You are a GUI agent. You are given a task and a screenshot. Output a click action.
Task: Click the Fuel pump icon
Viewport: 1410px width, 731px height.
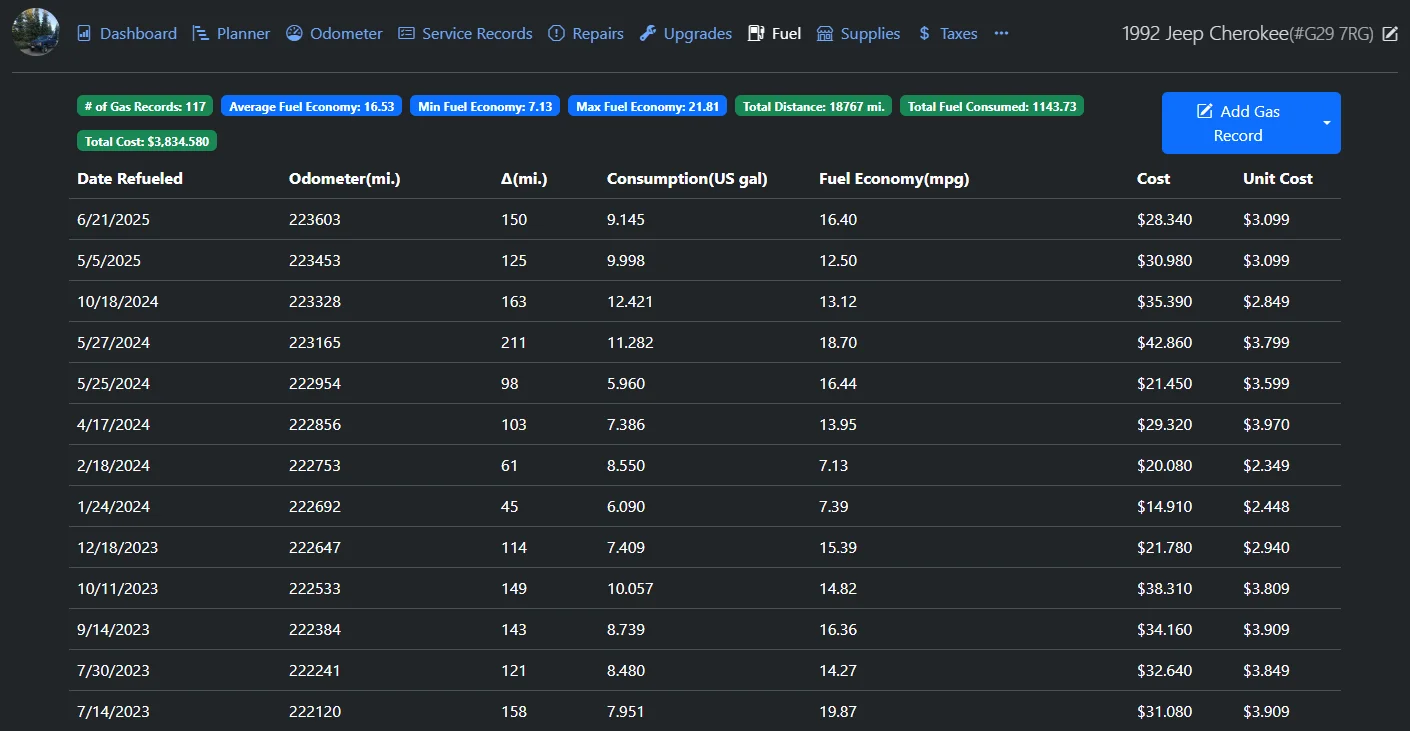[x=756, y=34]
